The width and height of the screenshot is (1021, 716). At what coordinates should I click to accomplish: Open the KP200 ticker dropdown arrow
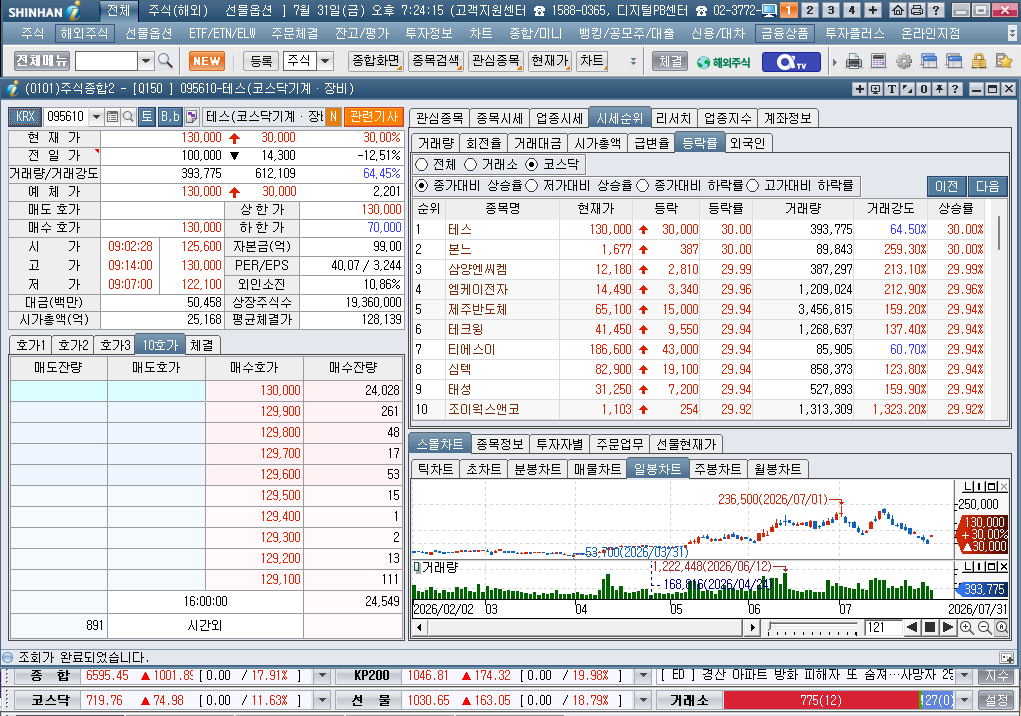tap(643, 676)
